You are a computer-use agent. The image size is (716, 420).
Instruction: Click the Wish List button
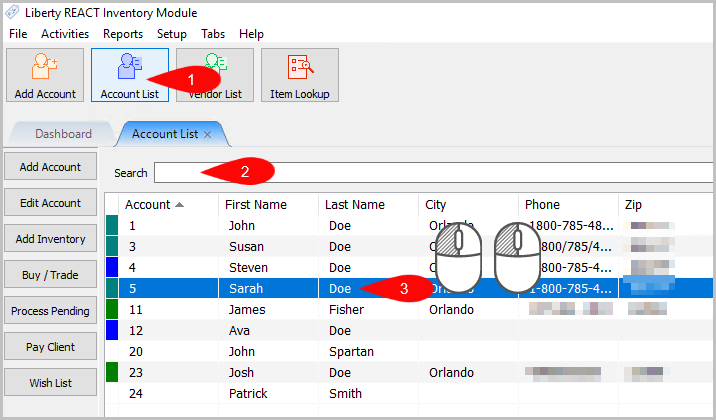pyautogui.click(x=50, y=383)
